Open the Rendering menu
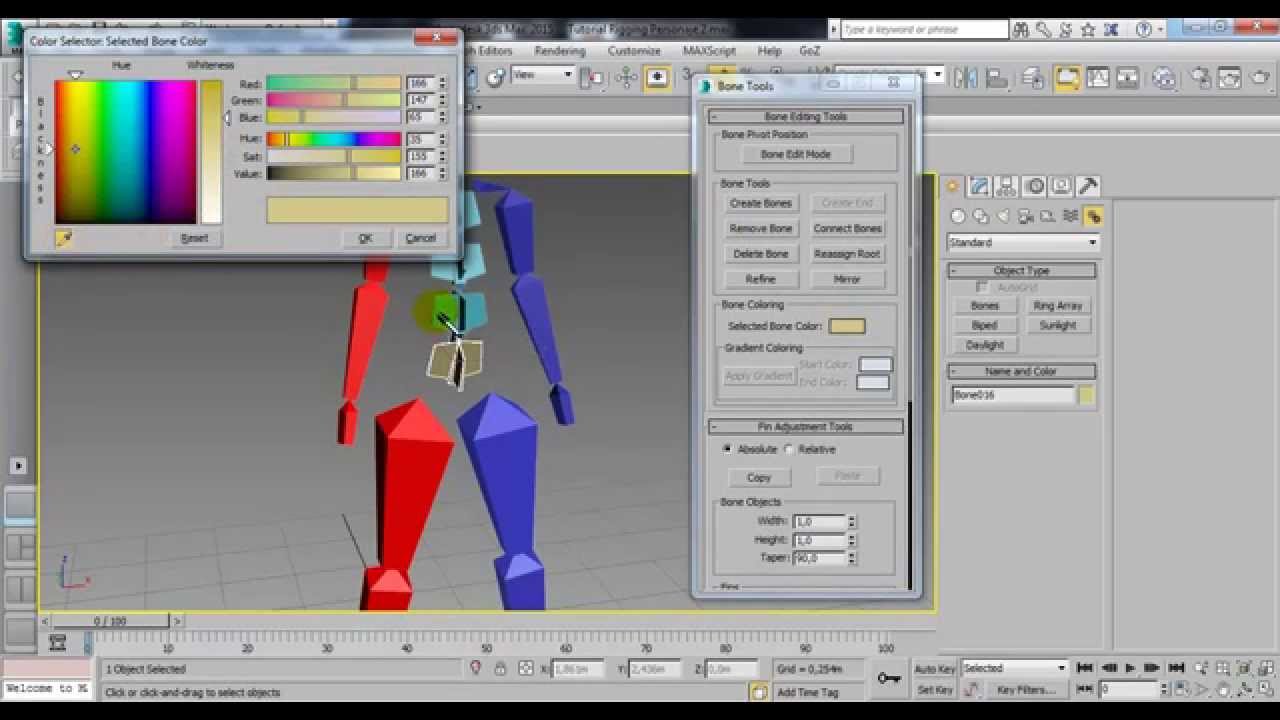The height and width of the screenshot is (720, 1280). tap(560, 51)
